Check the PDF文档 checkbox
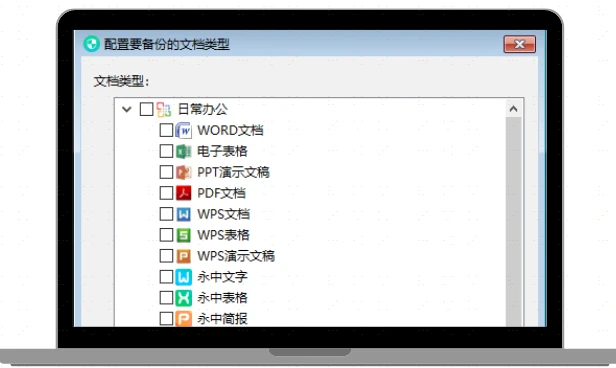Image resolution: width=616 pixels, height=368 pixels. [x=166, y=193]
